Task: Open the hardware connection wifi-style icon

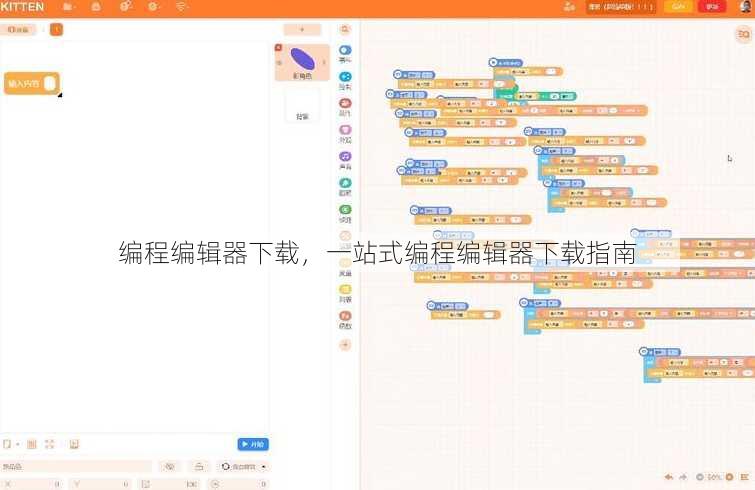Action: click(181, 7)
